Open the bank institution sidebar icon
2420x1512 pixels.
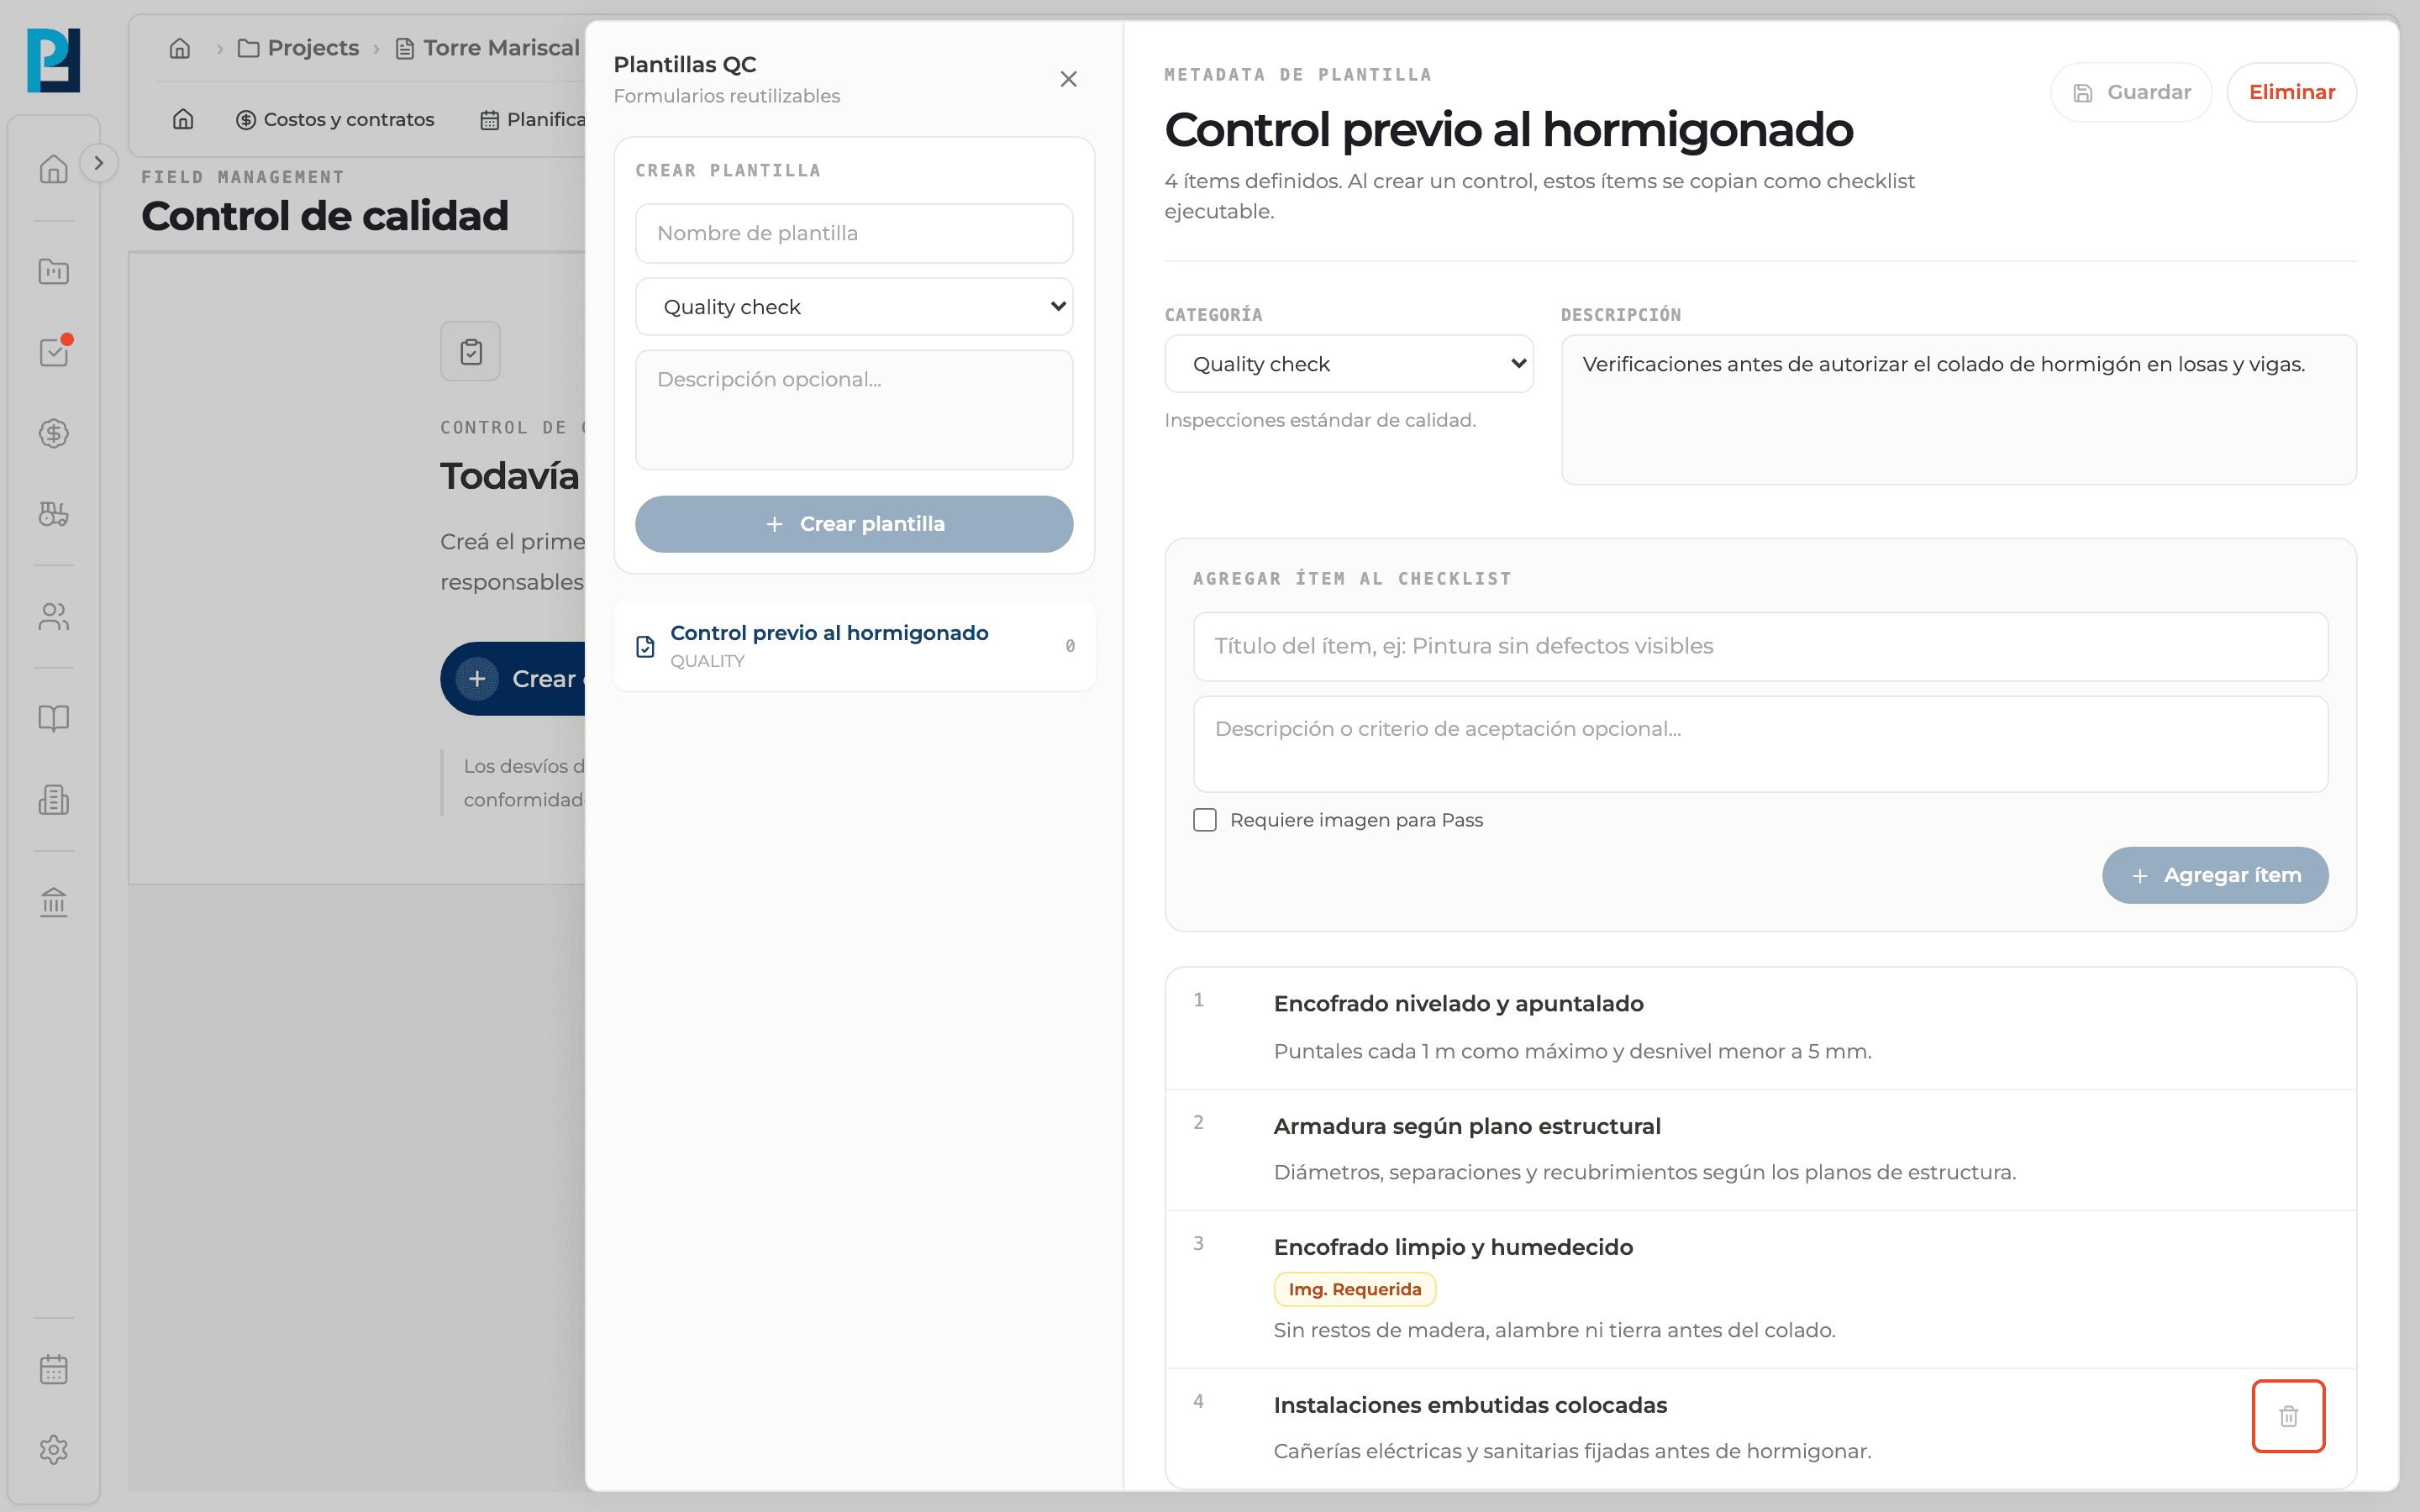[x=53, y=902]
